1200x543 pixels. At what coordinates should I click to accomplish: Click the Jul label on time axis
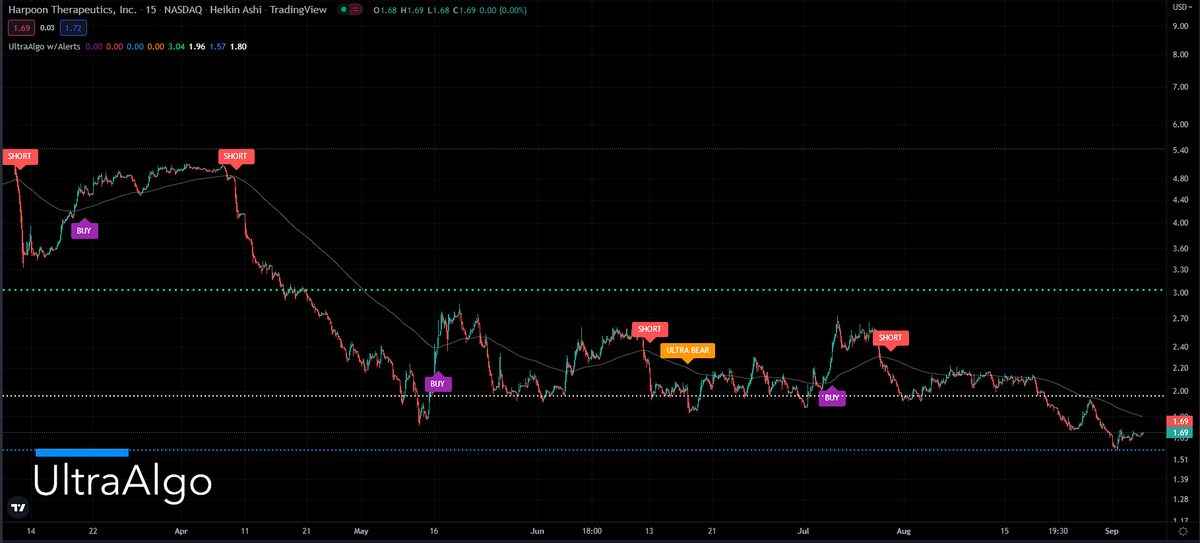(x=805, y=532)
